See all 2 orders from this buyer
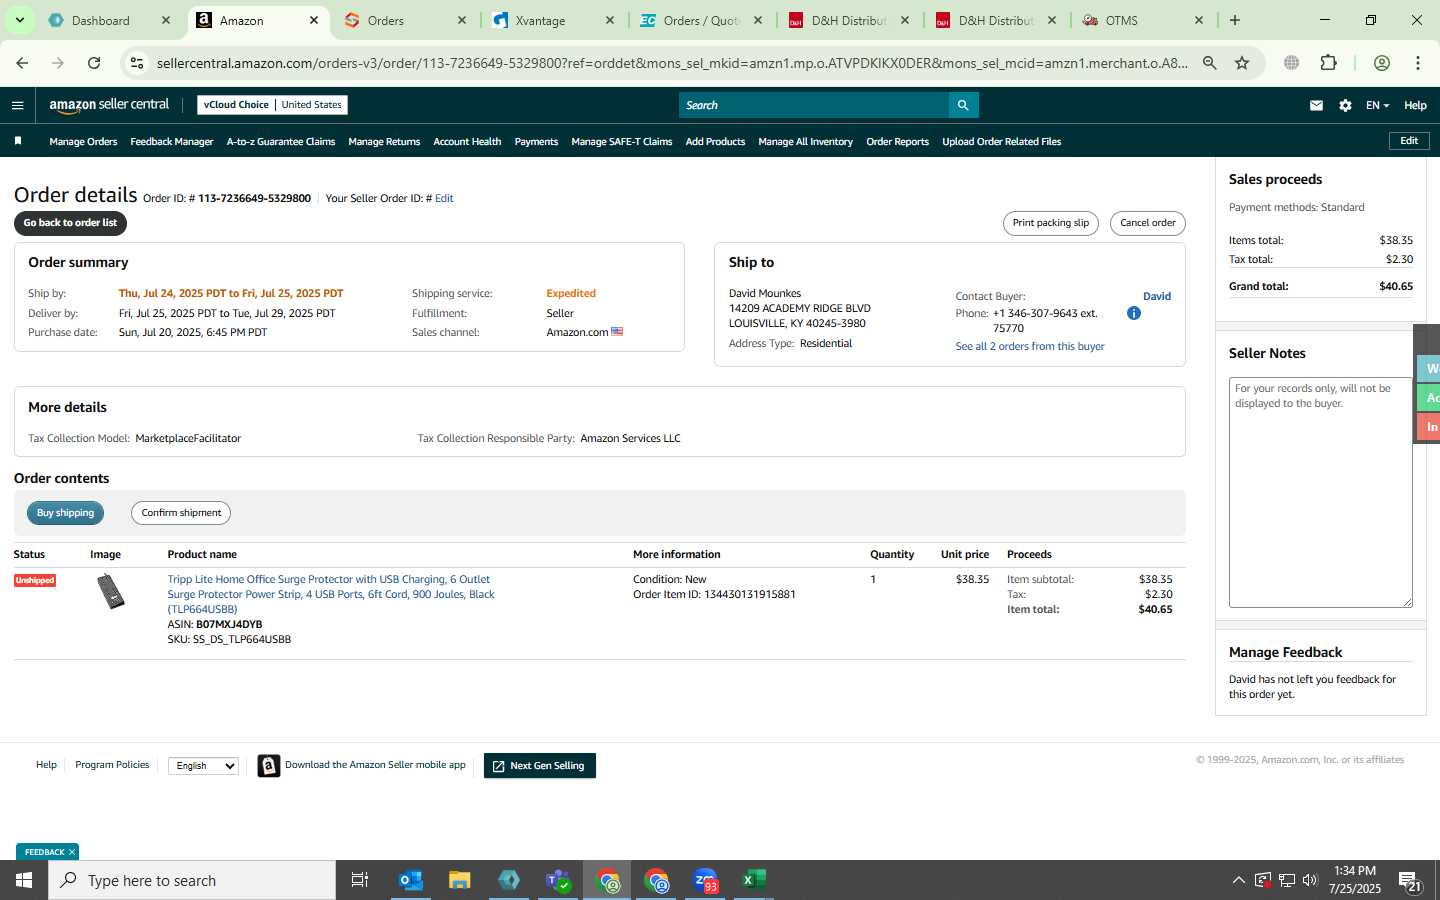The height and width of the screenshot is (900, 1440). point(1030,346)
